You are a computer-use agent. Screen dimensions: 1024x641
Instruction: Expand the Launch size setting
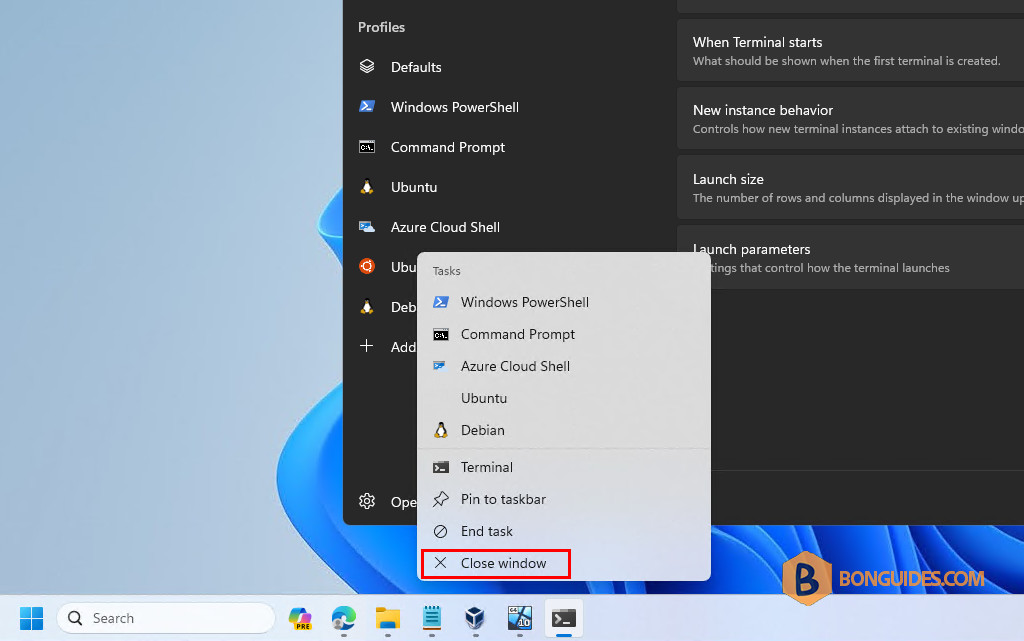850,187
